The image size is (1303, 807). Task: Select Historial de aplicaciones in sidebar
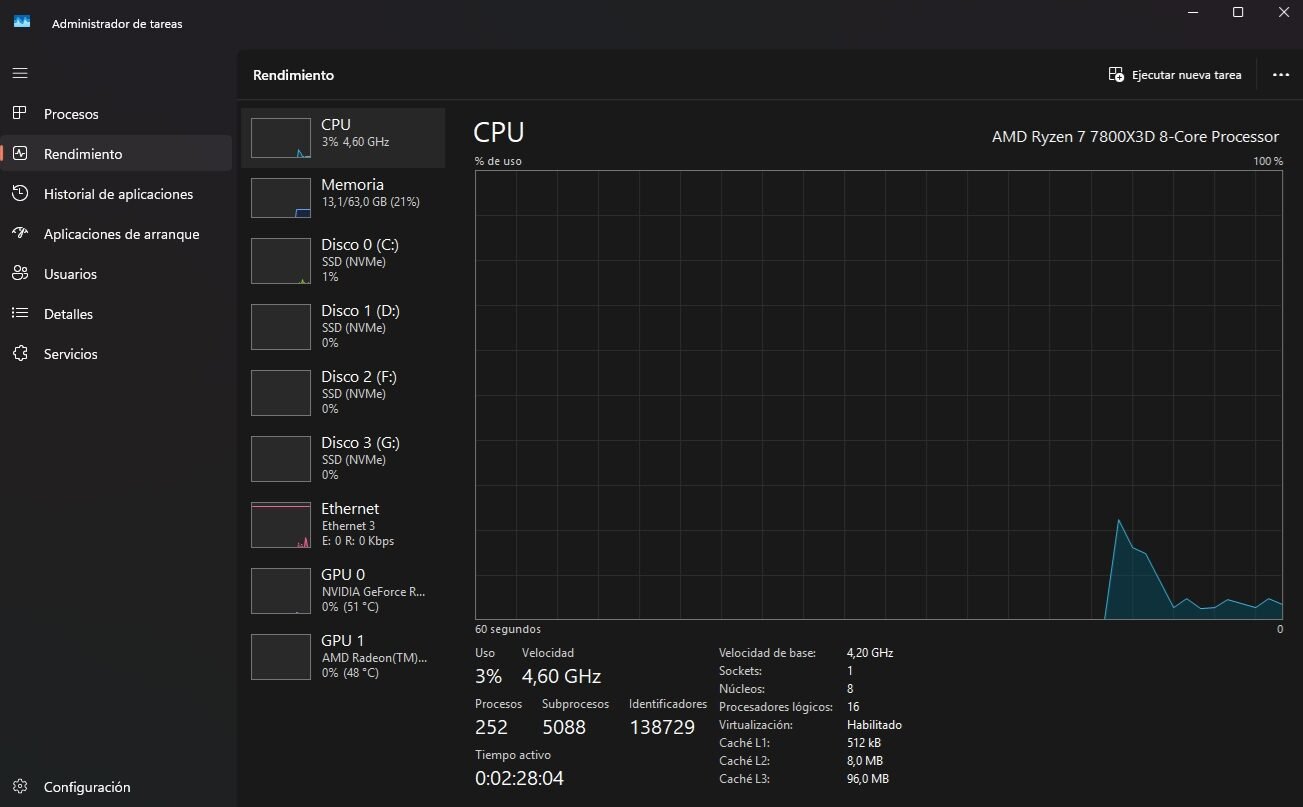pyautogui.click(x=116, y=194)
